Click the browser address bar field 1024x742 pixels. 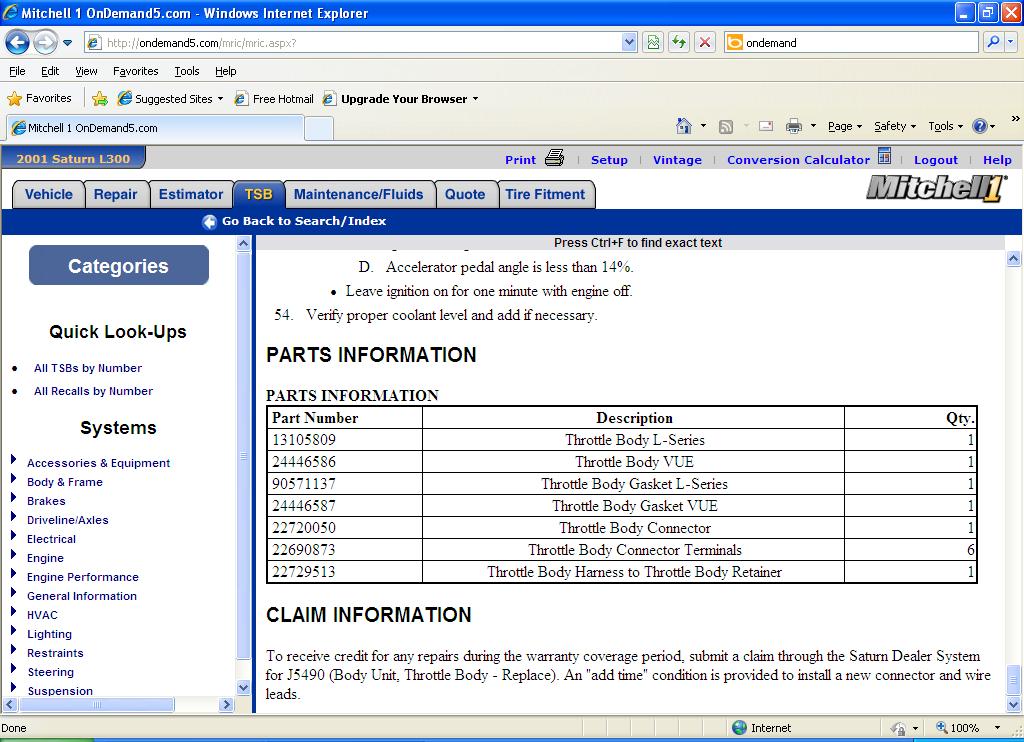tap(360, 43)
